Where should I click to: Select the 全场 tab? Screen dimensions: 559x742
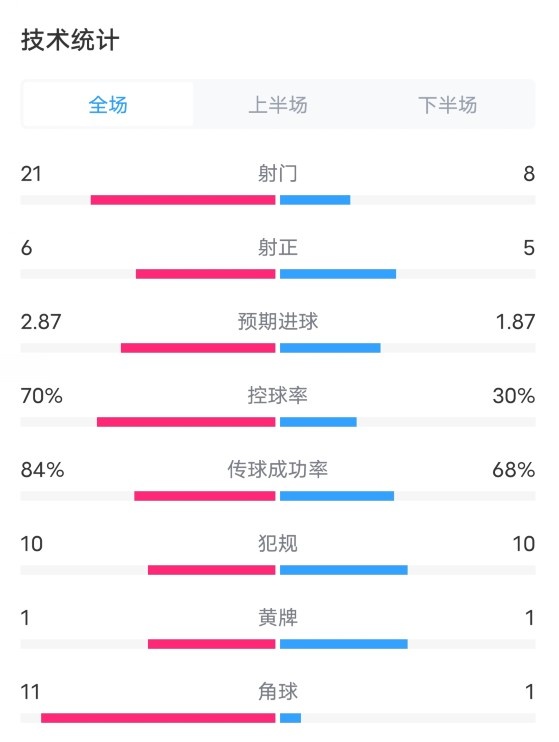click(x=108, y=105)
